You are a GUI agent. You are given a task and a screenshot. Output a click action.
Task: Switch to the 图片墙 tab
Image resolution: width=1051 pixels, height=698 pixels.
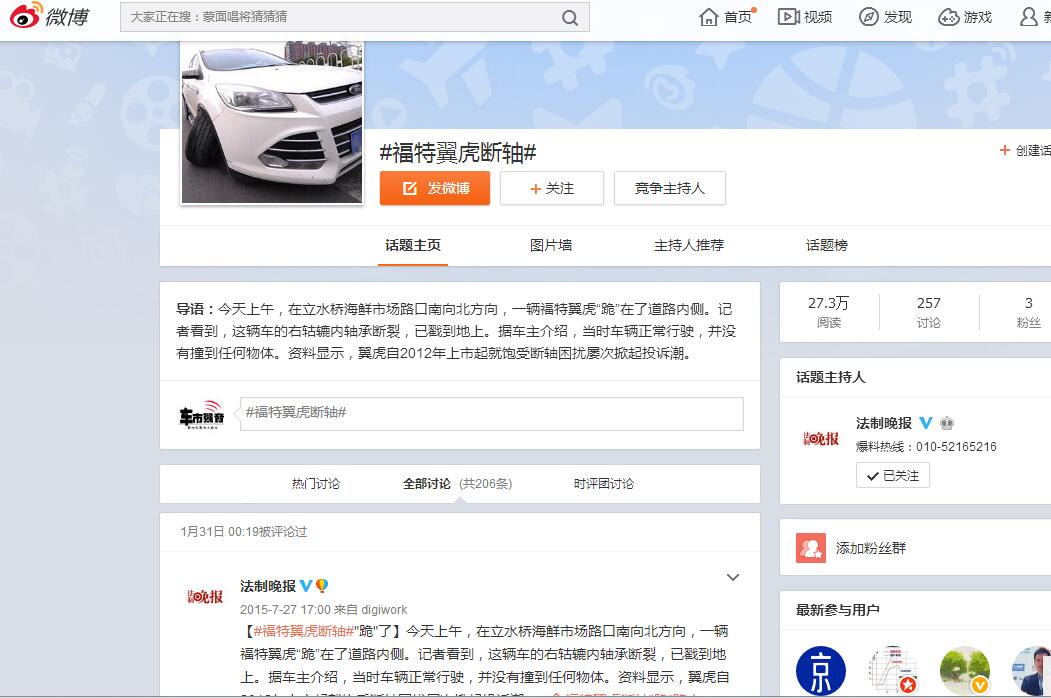tap(550, 244)
